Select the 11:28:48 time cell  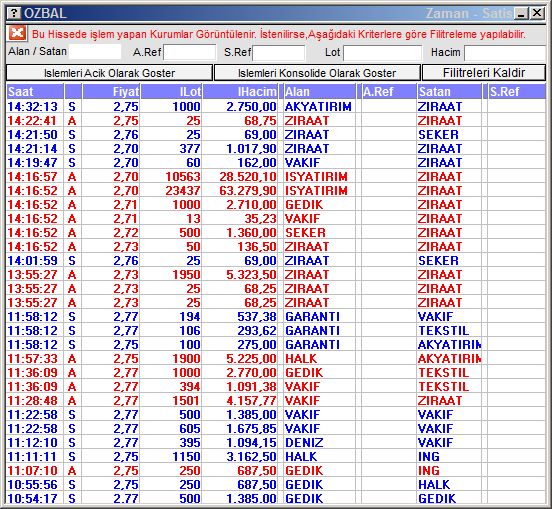point(32,401)
